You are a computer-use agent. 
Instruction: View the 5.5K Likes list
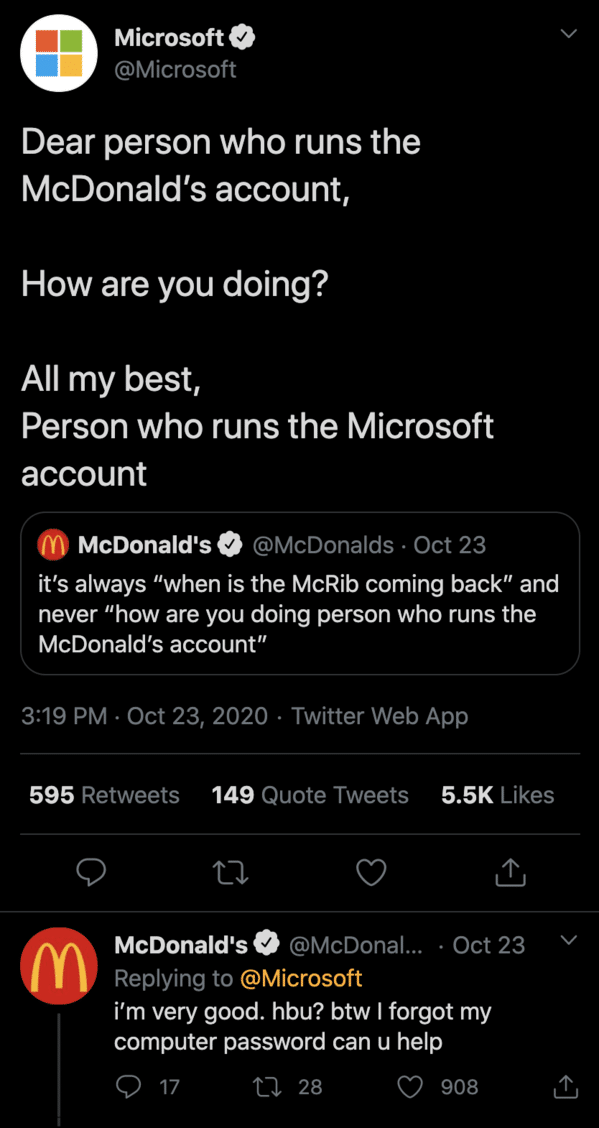[x=498, y=795]
